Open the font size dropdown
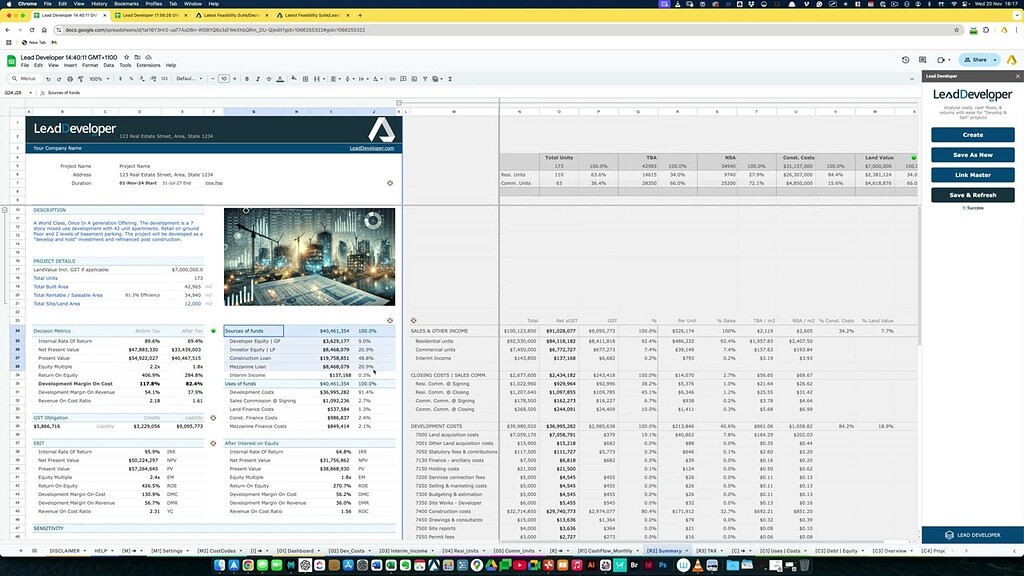 [224, 78]
